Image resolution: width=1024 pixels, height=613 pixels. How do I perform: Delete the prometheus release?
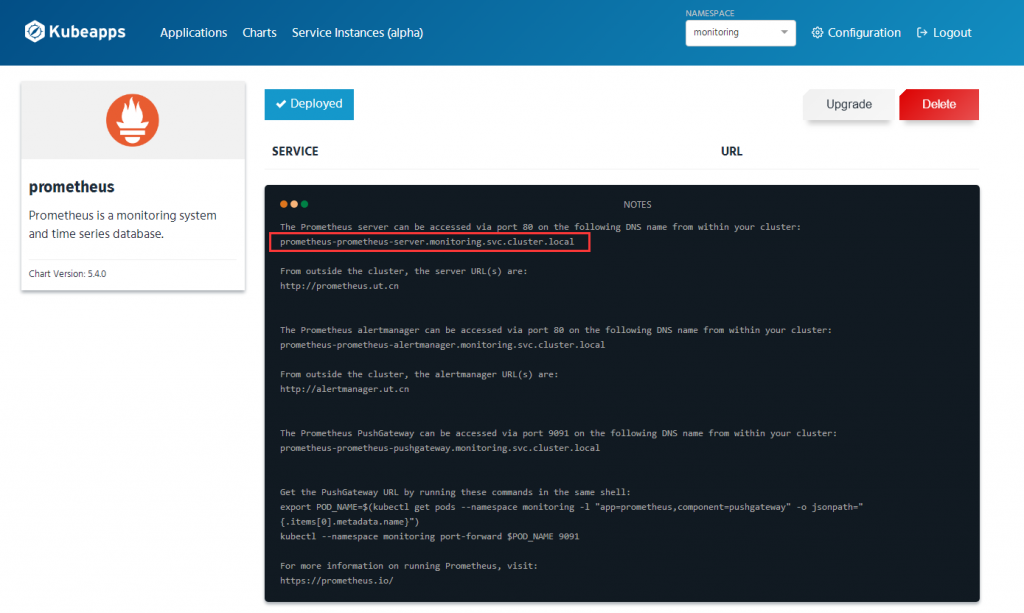[x=938, y=104]
